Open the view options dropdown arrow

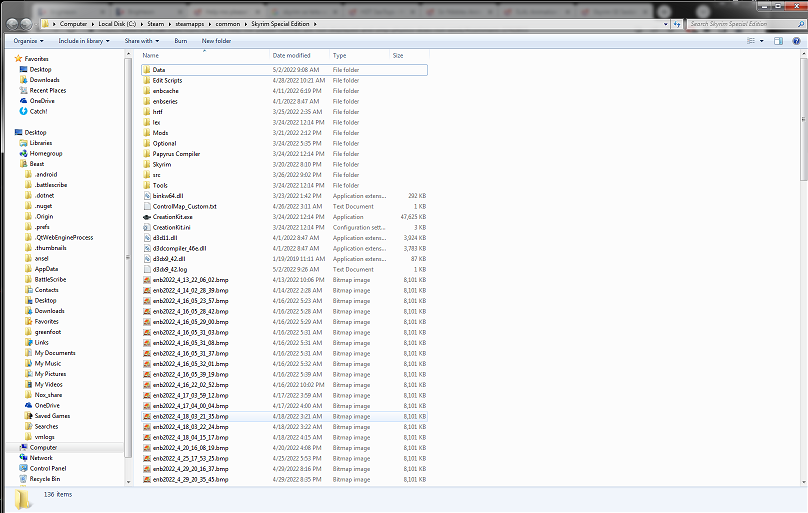pyautogui.click(x=762, y=41)
